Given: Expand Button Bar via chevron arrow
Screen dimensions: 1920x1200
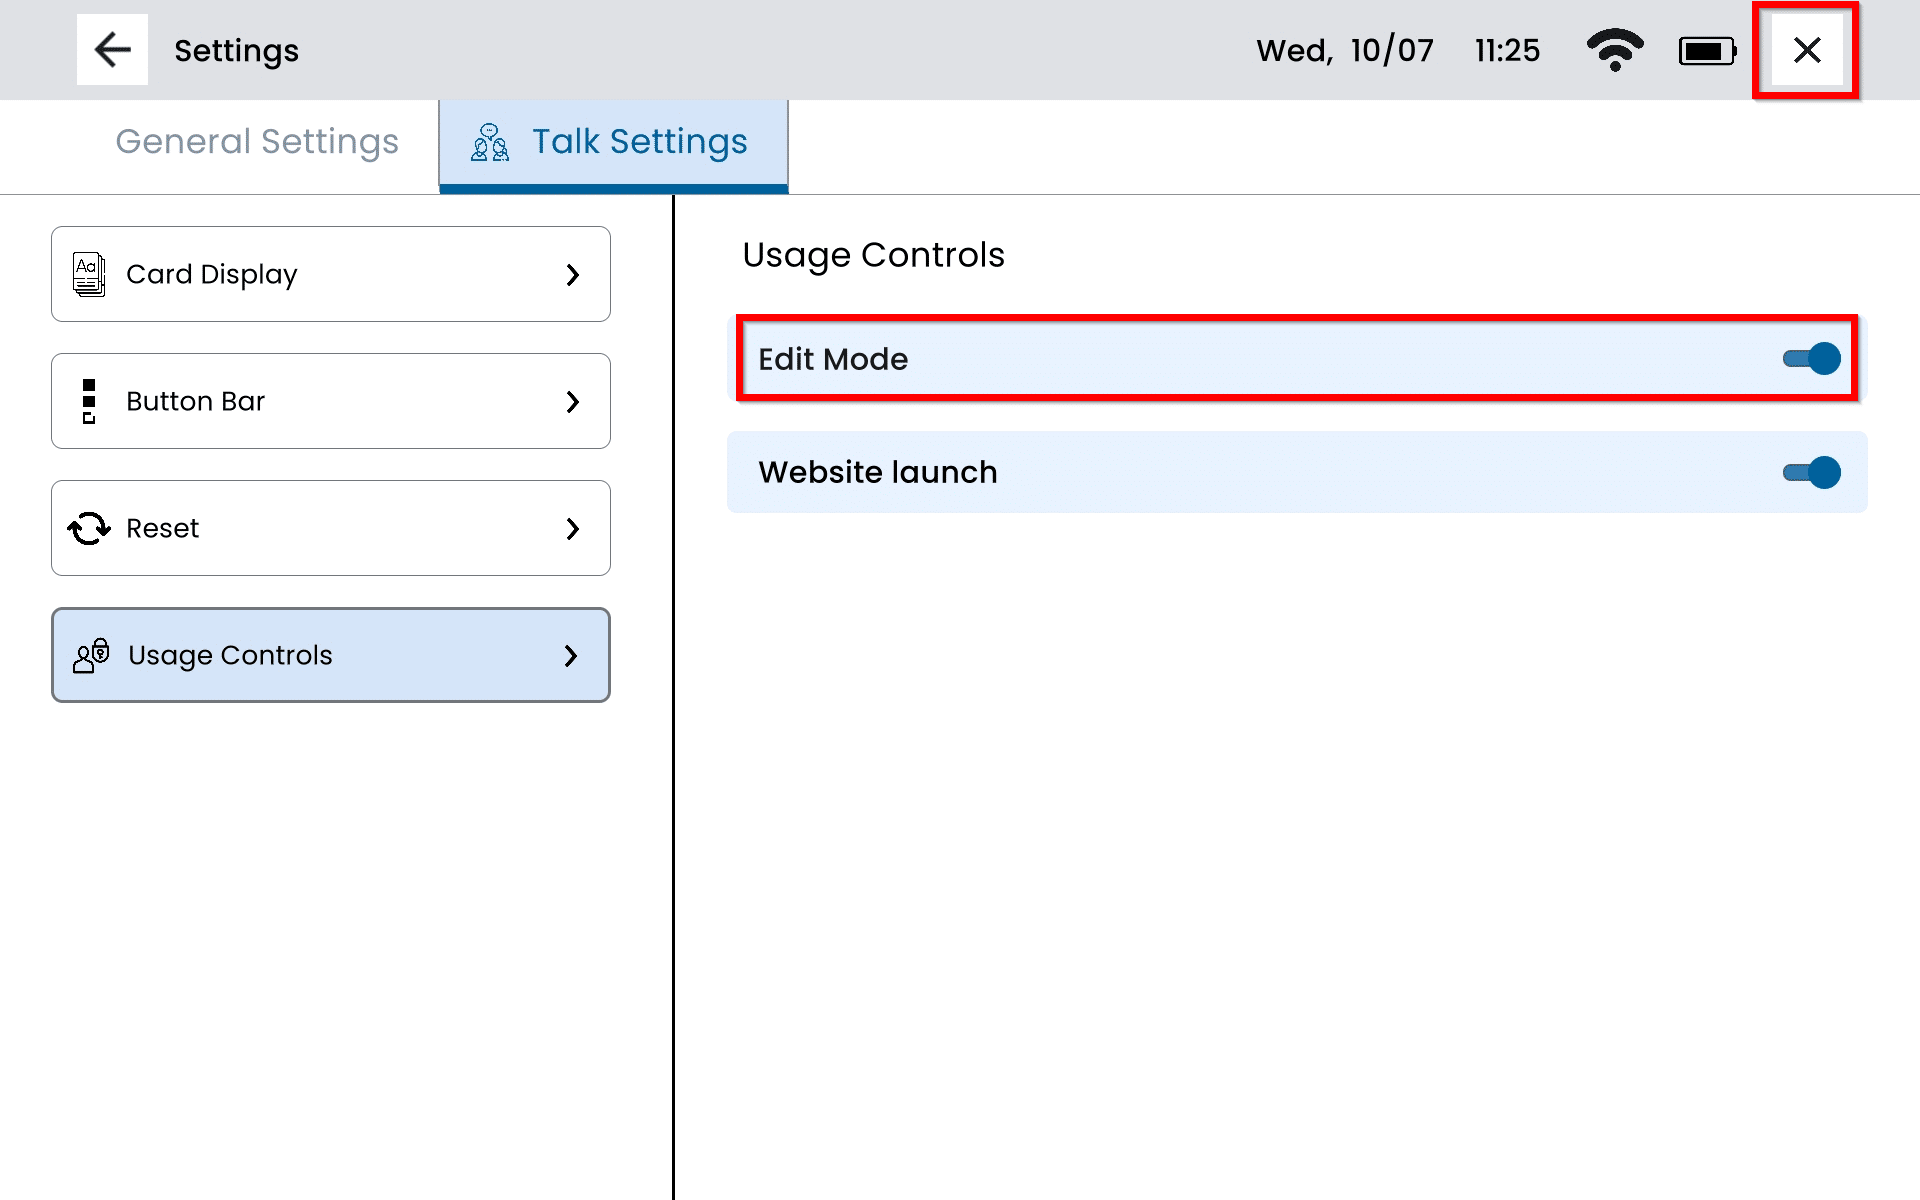Looking at the screenshot, I should tap(572, 401).
